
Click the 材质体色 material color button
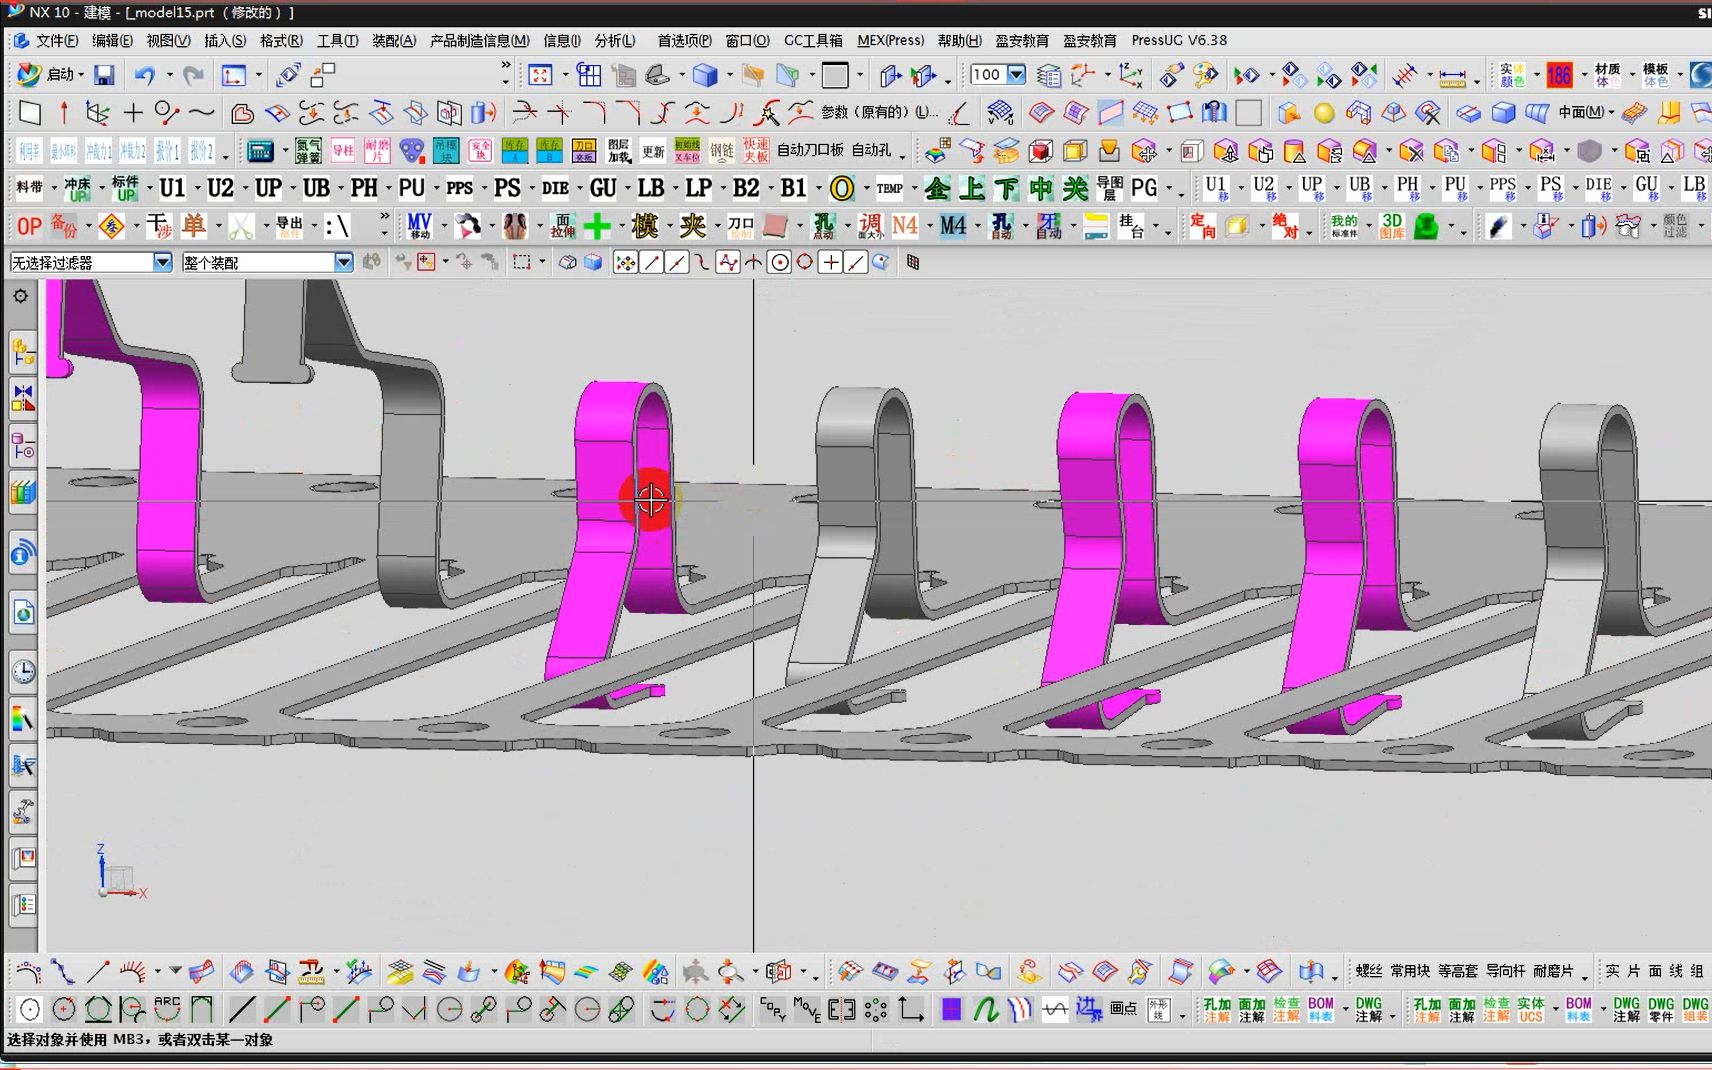tap(1608, 75)
